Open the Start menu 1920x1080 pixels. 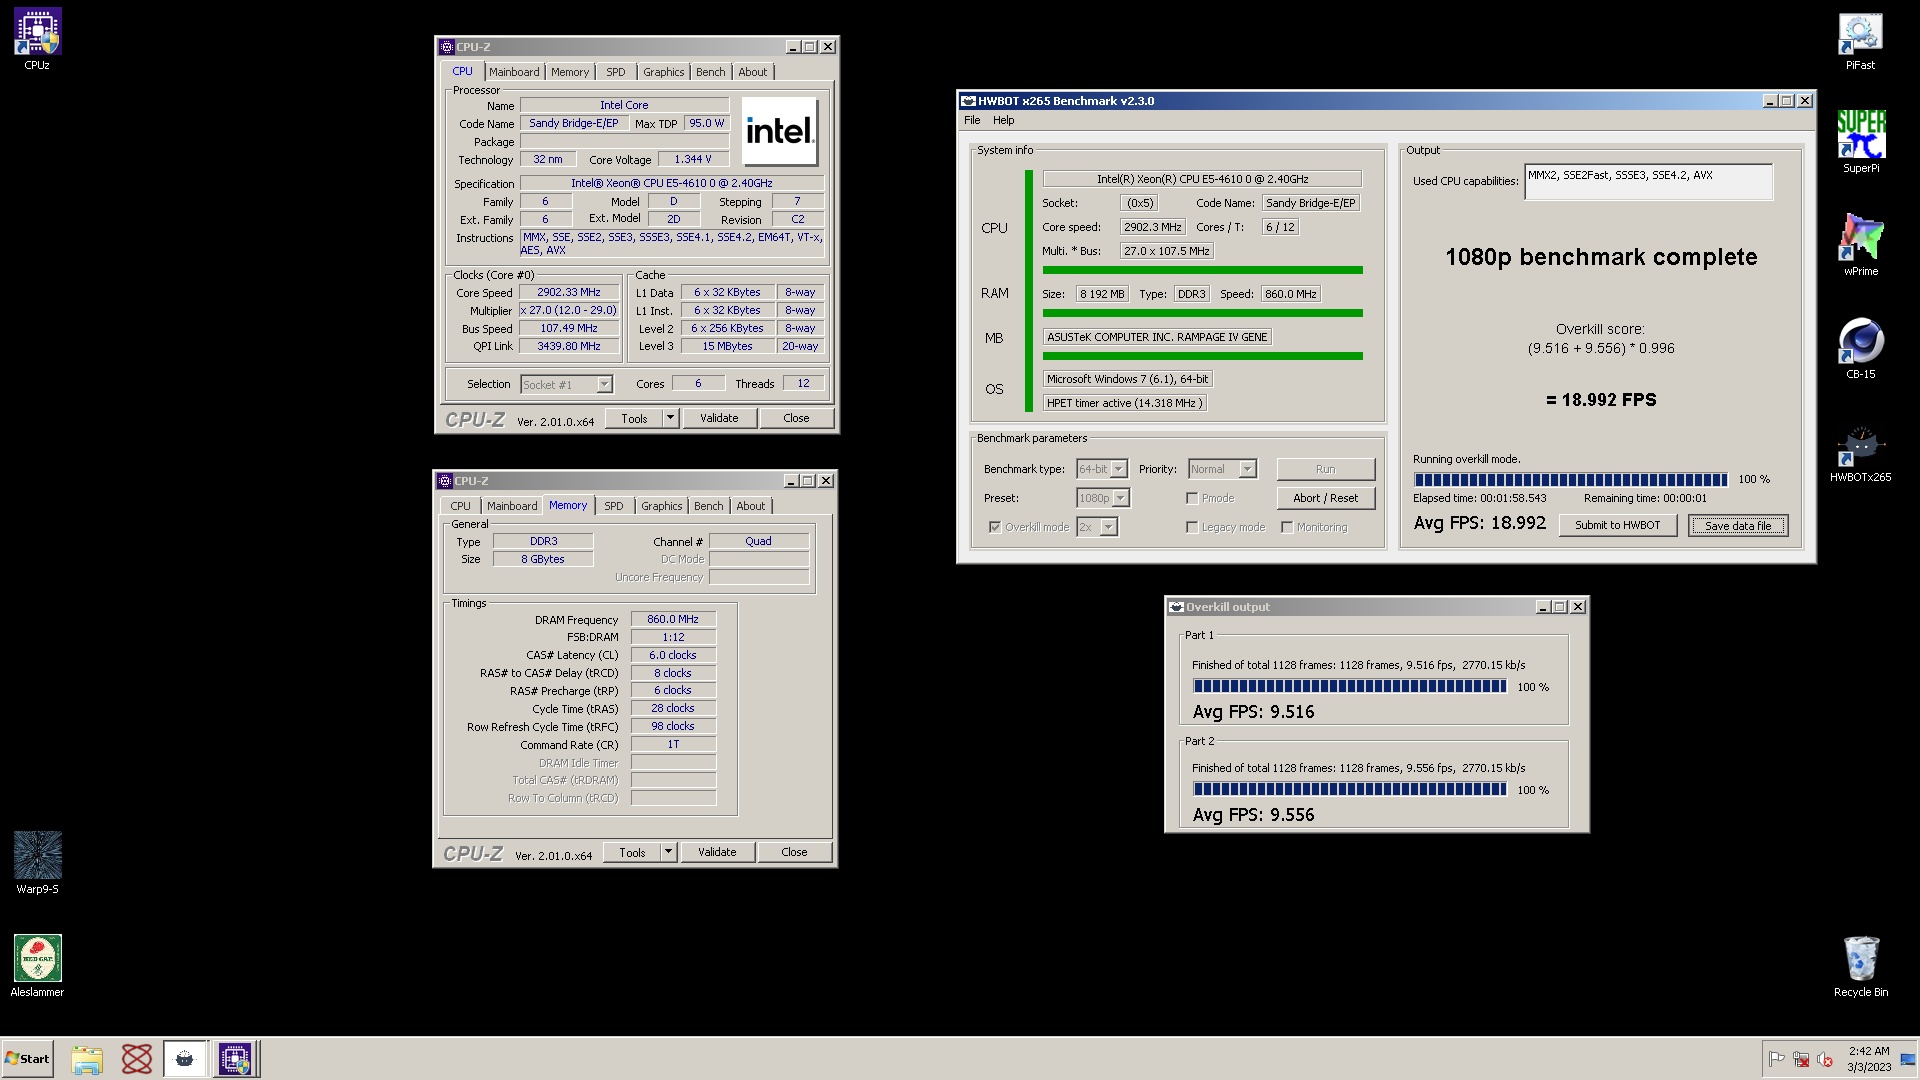[x=27, y=1059]
